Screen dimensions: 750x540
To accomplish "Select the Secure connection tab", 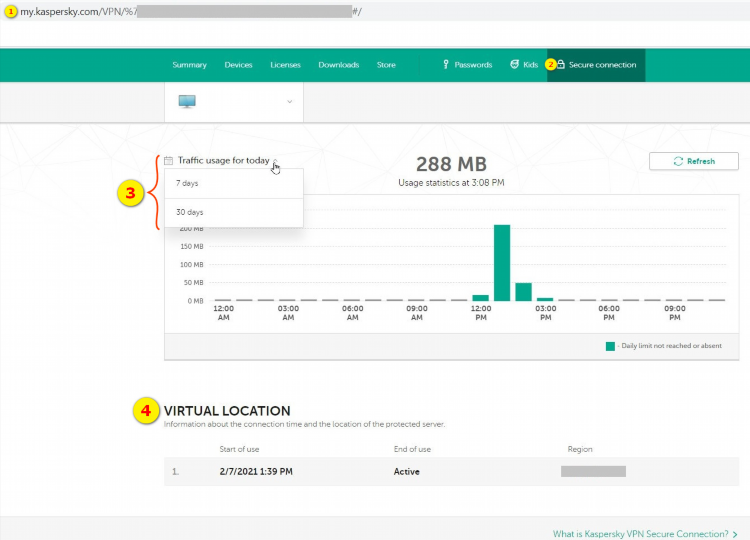I will 596,65.
